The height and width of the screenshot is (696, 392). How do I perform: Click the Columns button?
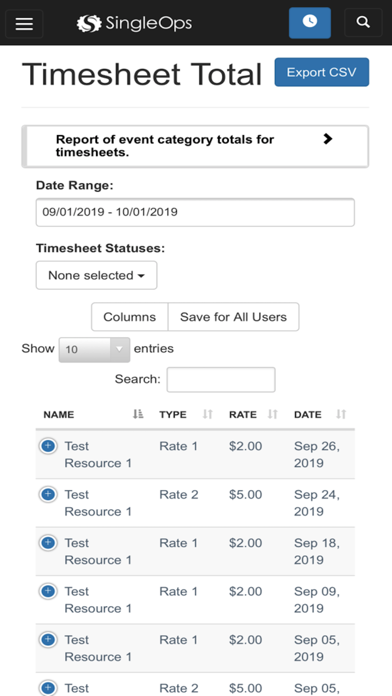tap(130, 317)
